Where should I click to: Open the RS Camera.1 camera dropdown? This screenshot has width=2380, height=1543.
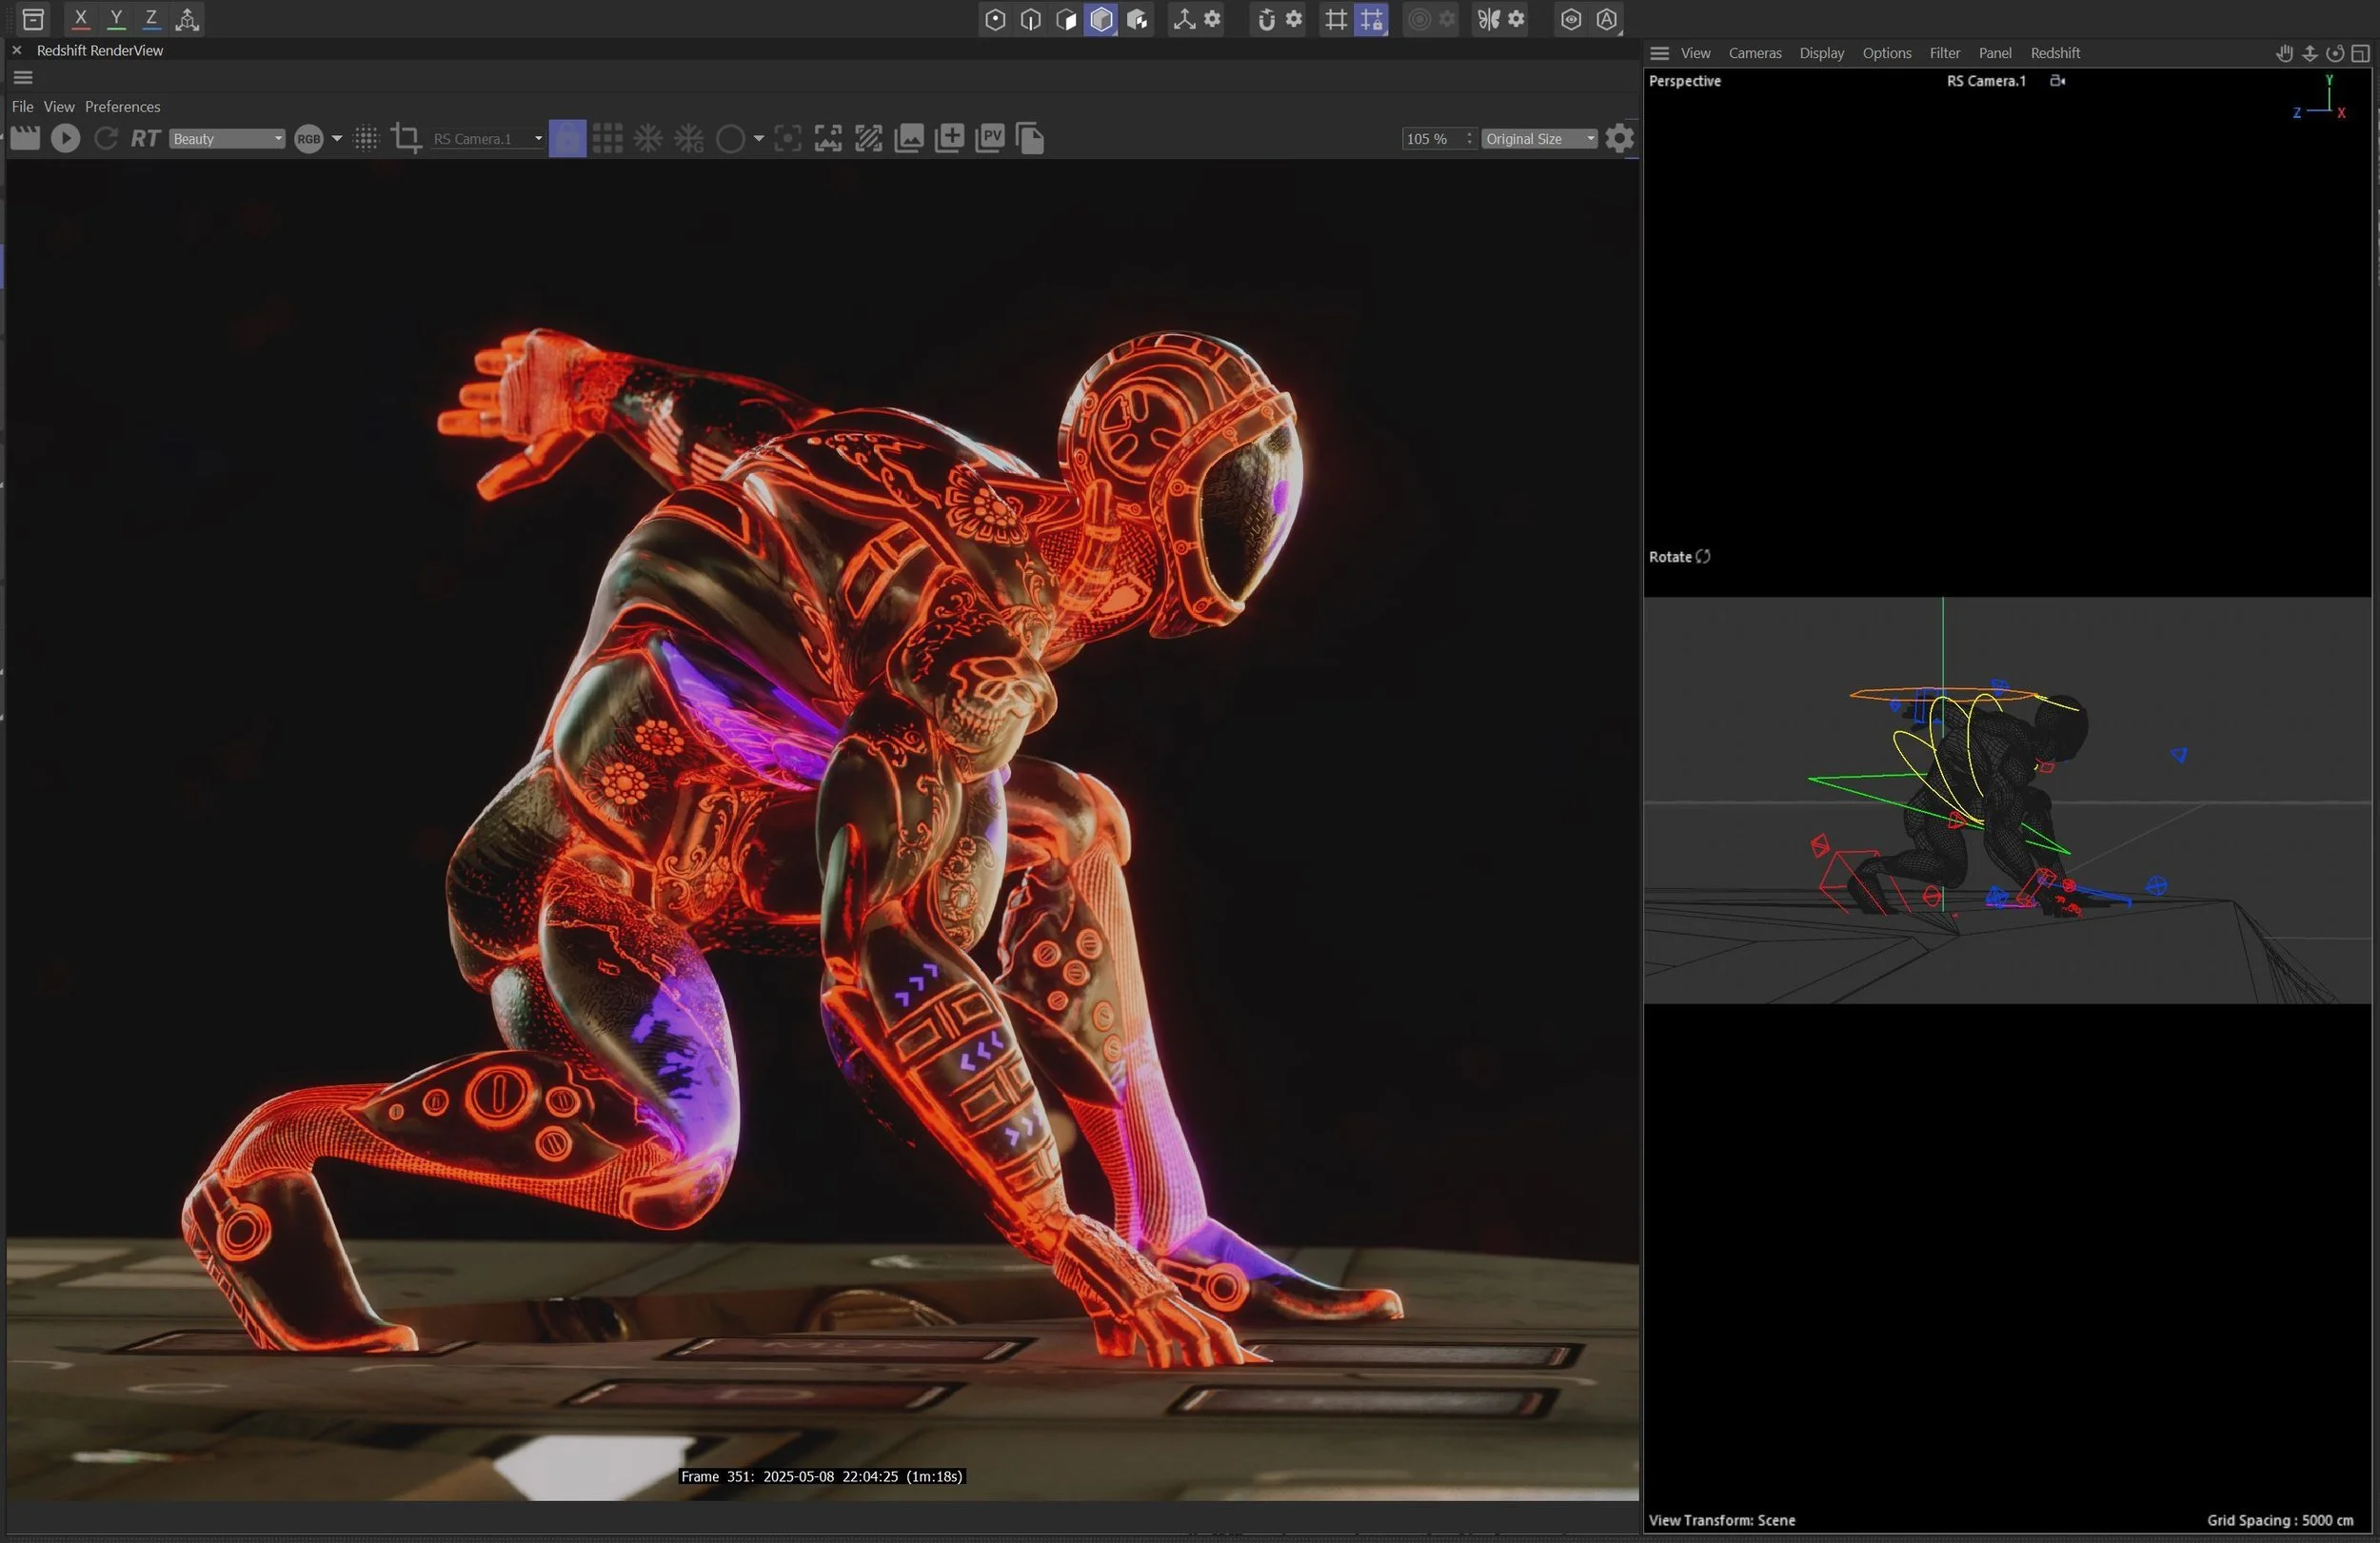(487, 139)
